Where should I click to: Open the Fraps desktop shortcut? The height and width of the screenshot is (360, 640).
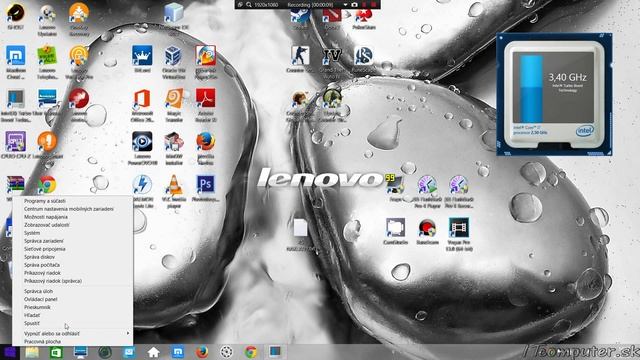(395, 185)
